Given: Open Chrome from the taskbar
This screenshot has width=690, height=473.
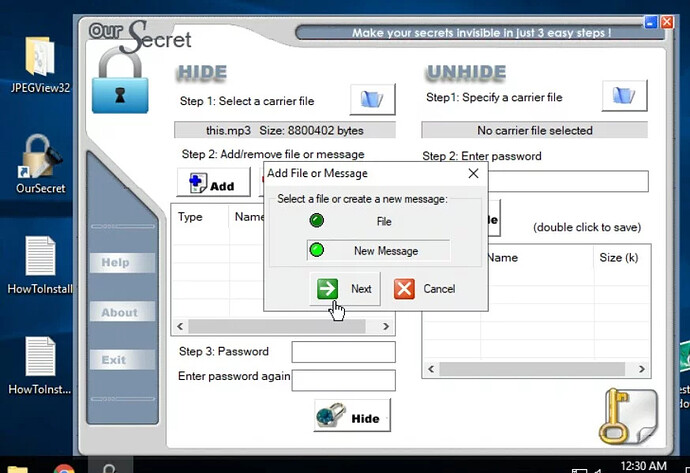Looking at the screenshot, I should tap(63, 466).
